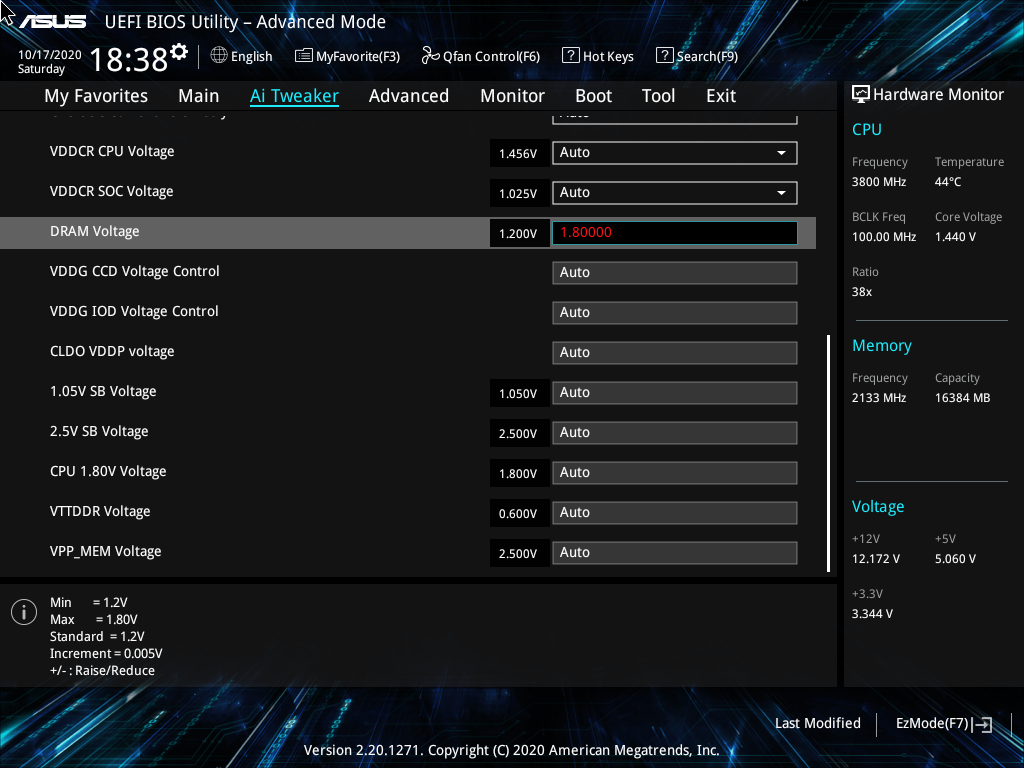1024x768 pixels.
Task: Click the EzMode exit arrow icon
Action: pyautogui.click(x=982, y=724)
